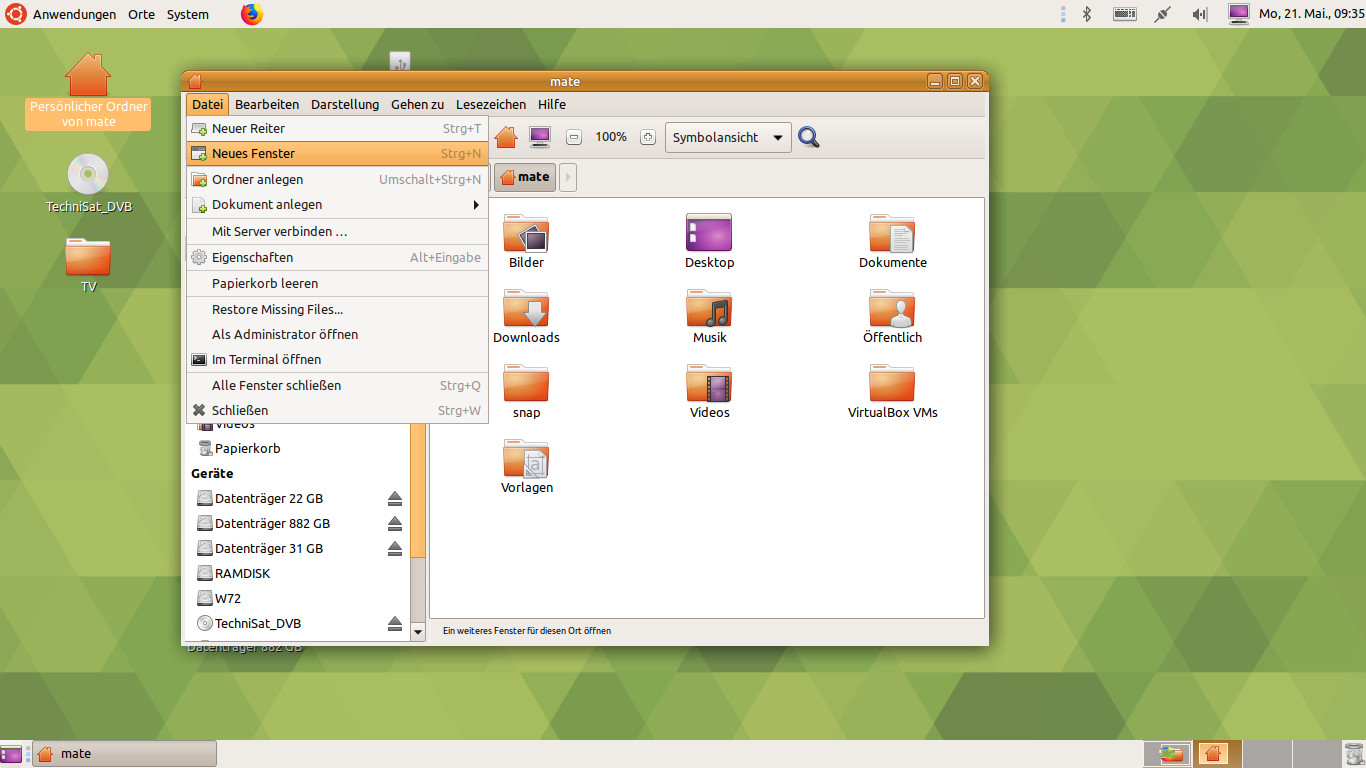This screenshot has height=768, width=1366.
Task: Select Neues Fenster menu entry
Action: click(x=337, y=154)
